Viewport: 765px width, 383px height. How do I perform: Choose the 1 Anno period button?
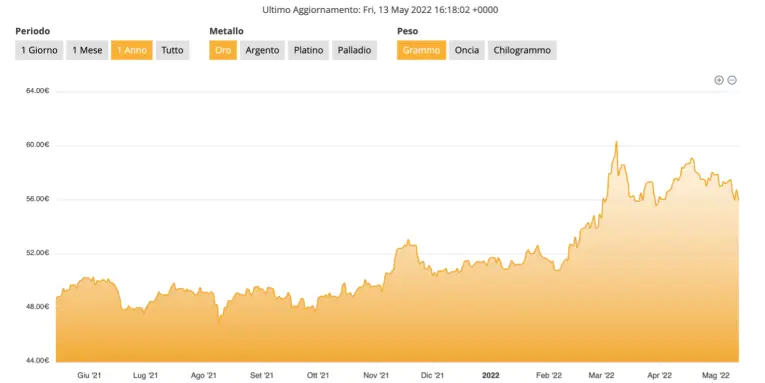[x=132, y=50]
